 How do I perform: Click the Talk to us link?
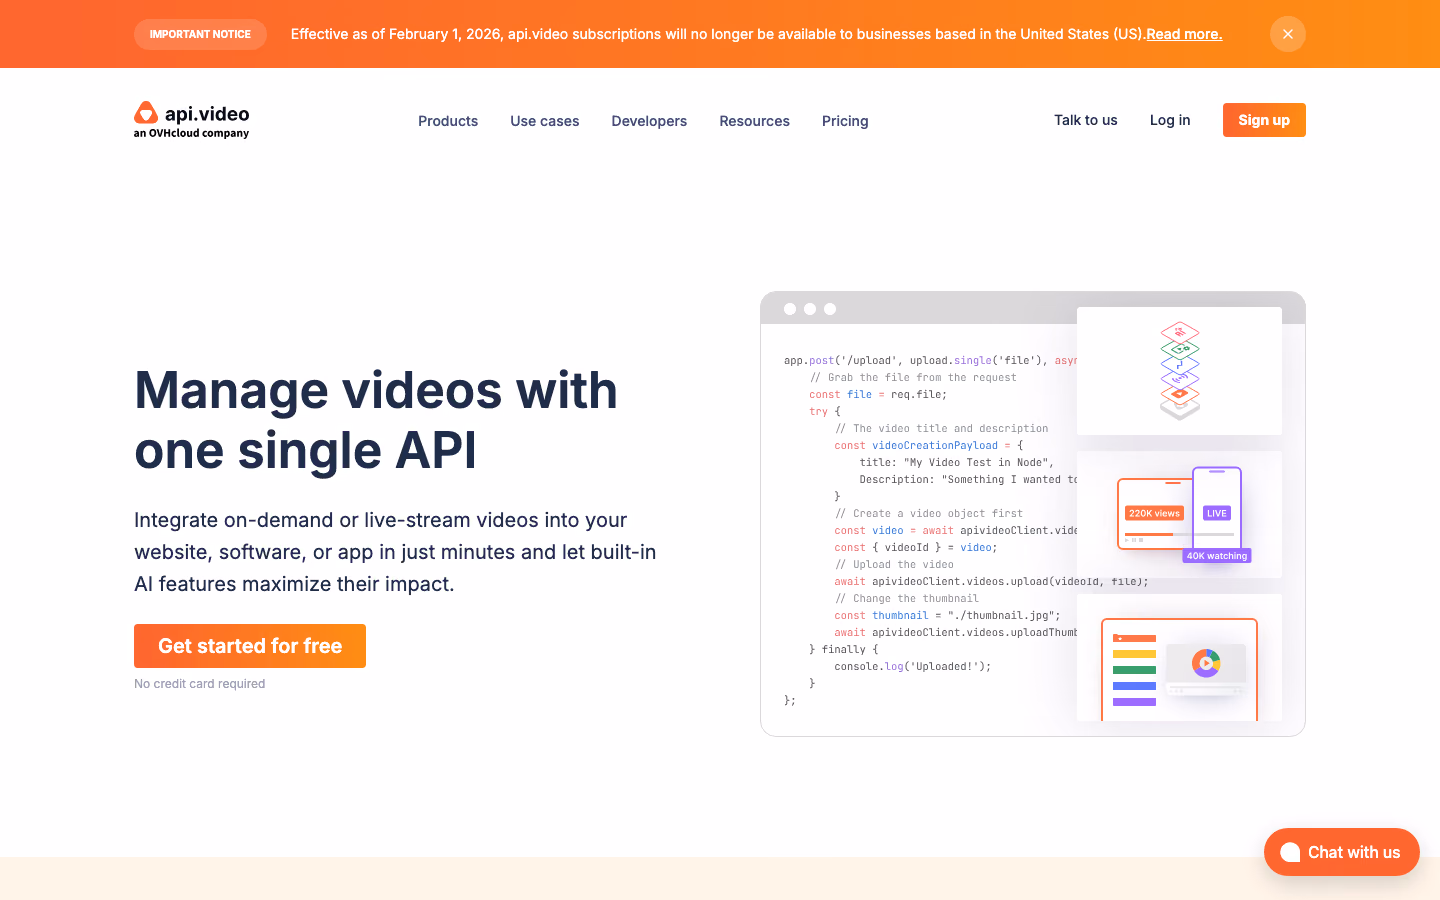click(1086, 120)
